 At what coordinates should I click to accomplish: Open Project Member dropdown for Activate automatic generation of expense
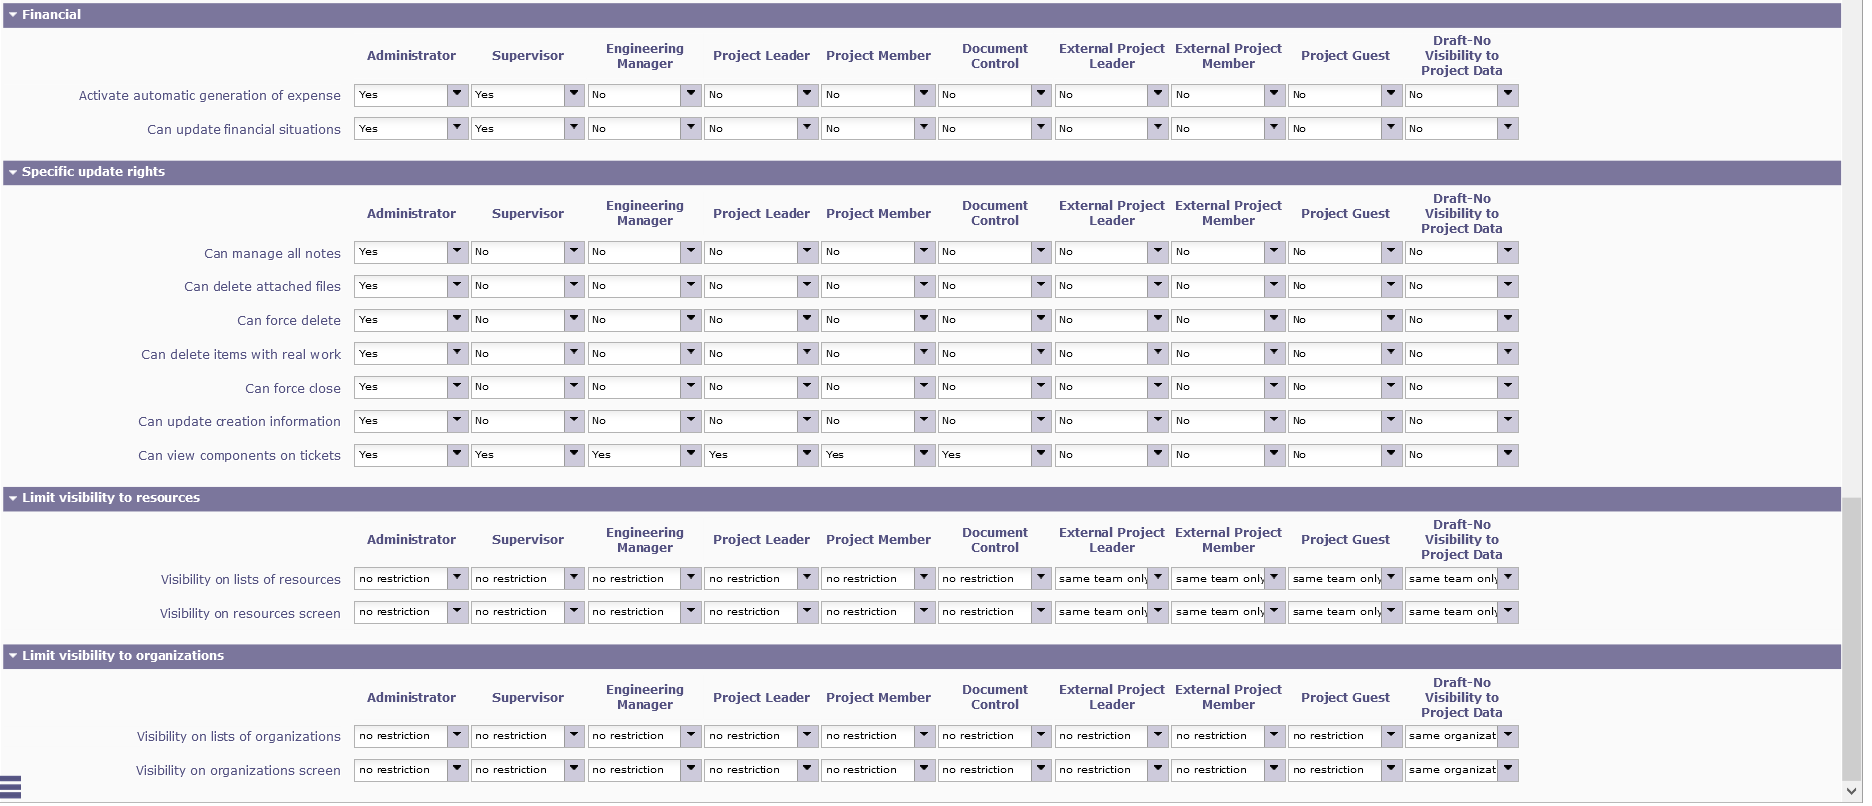click(x=924, y=95)
